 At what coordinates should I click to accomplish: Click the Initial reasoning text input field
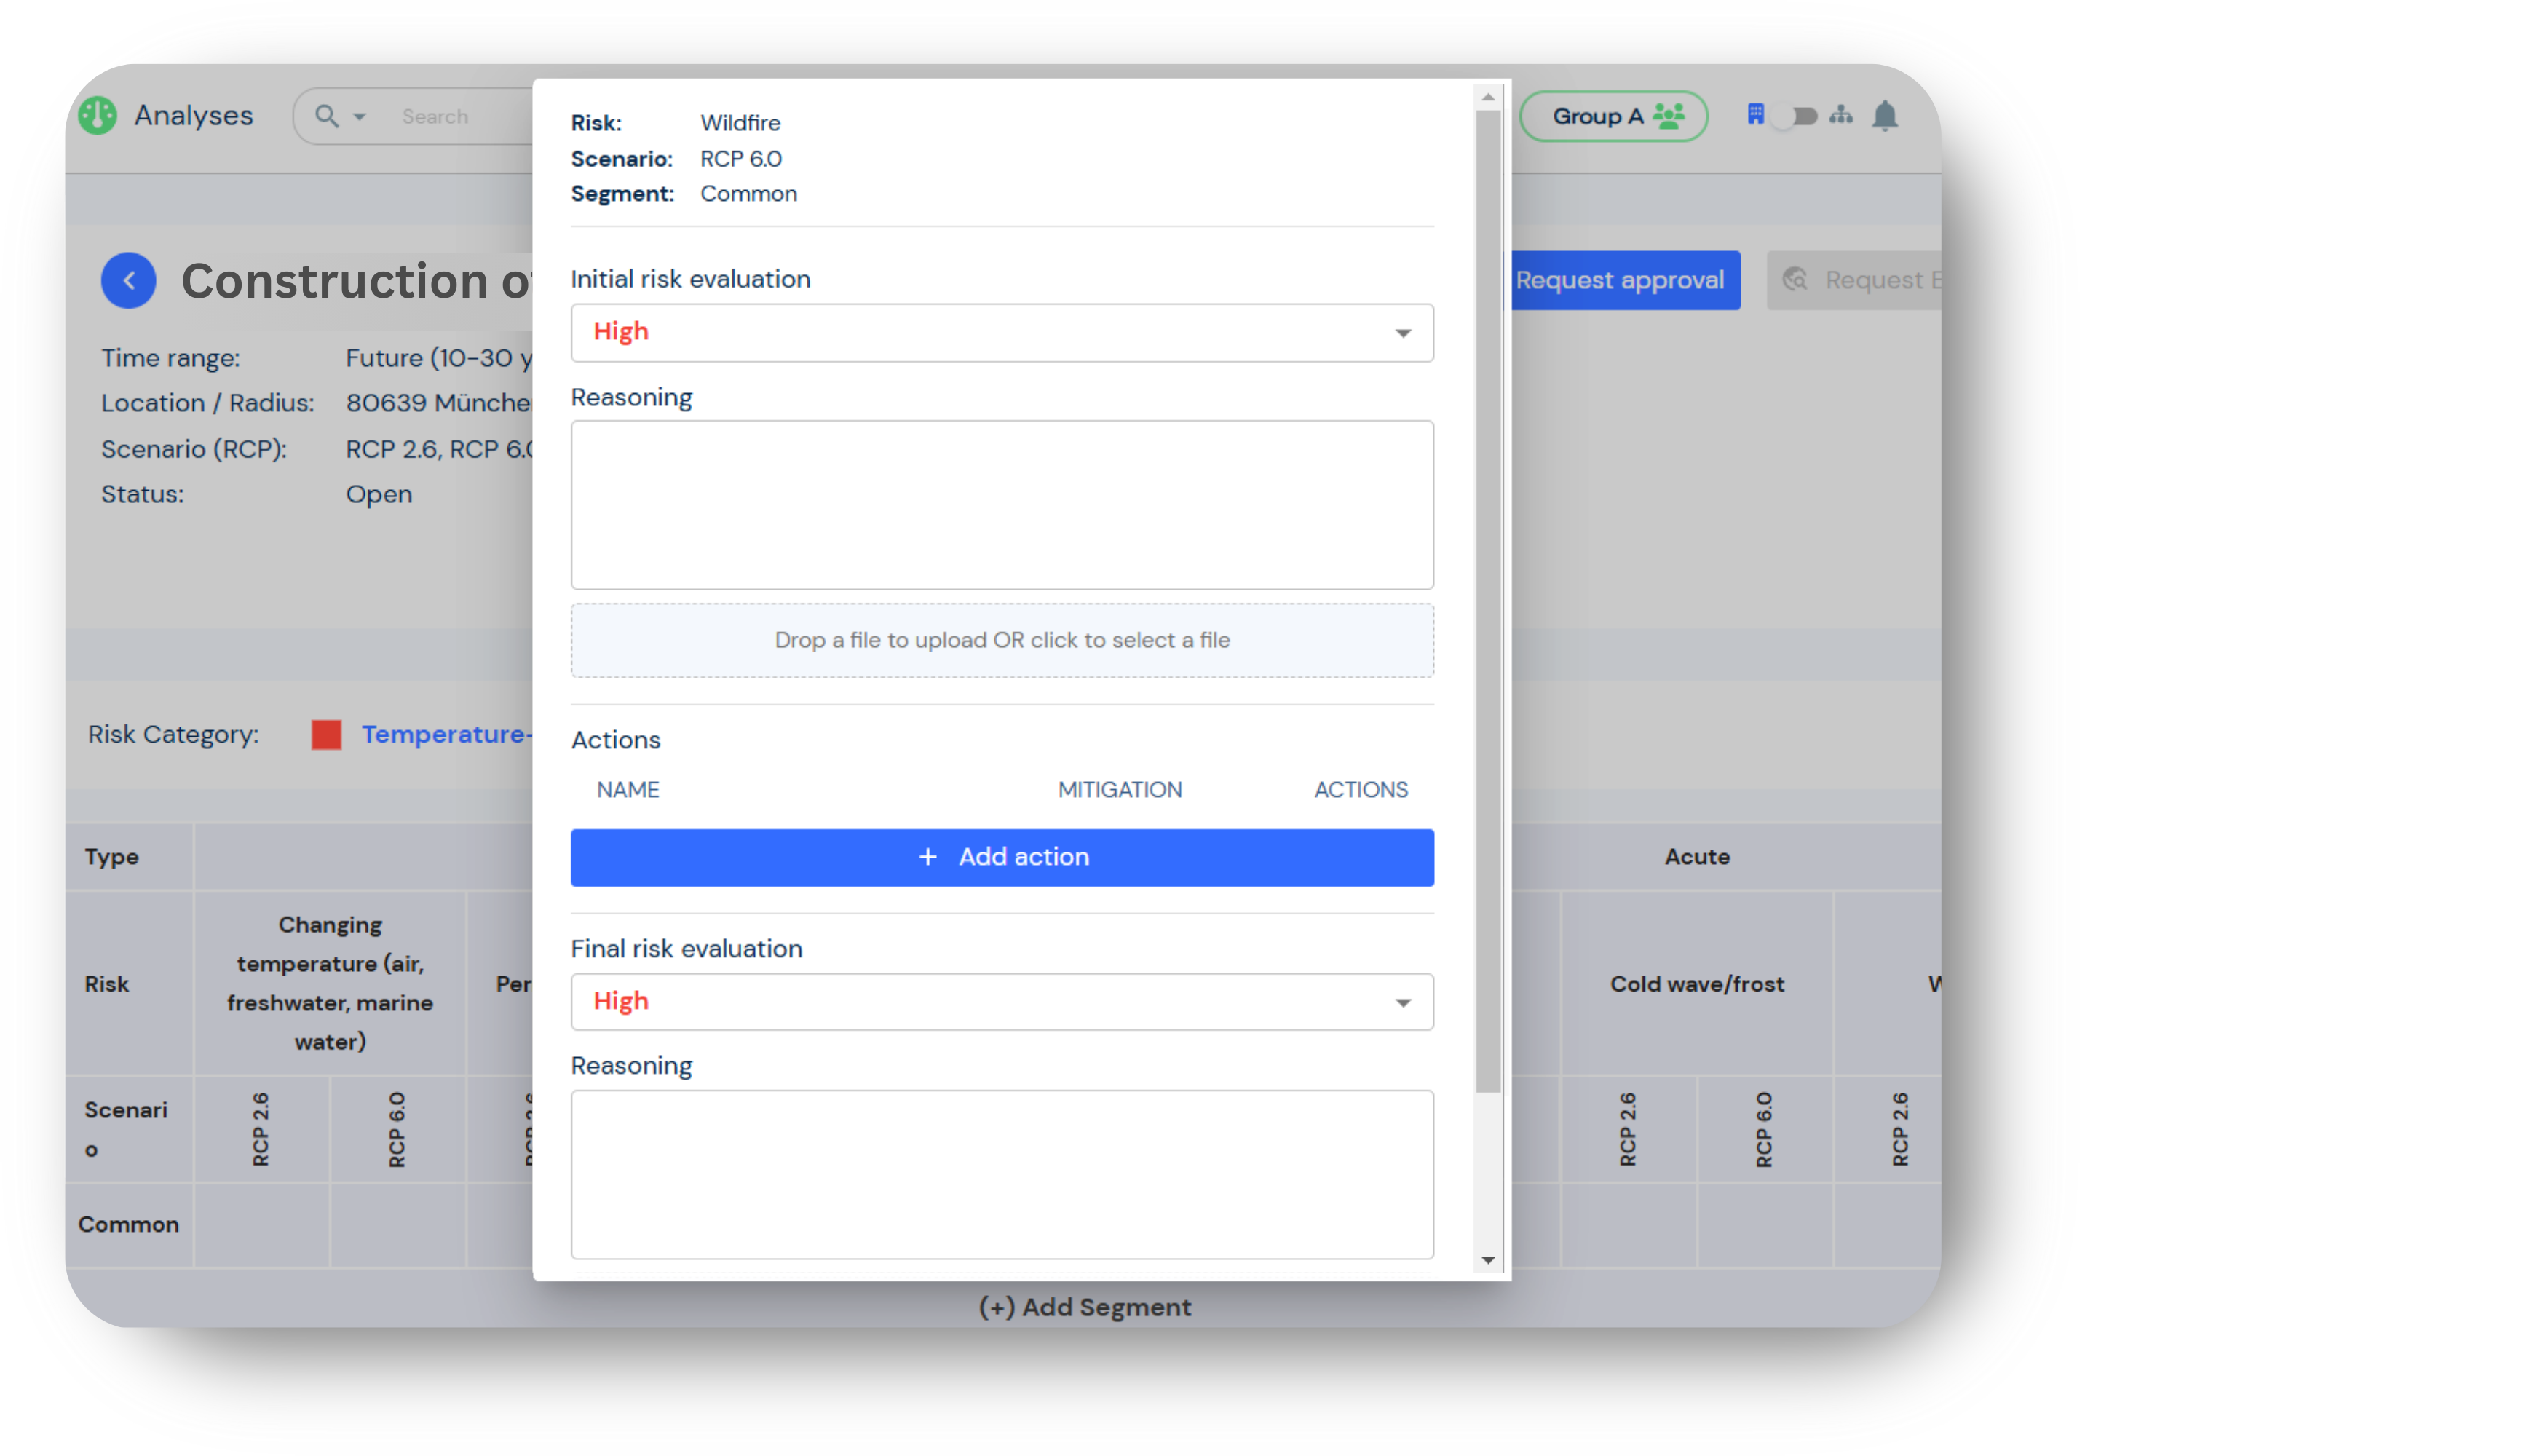click(1001, 502)
